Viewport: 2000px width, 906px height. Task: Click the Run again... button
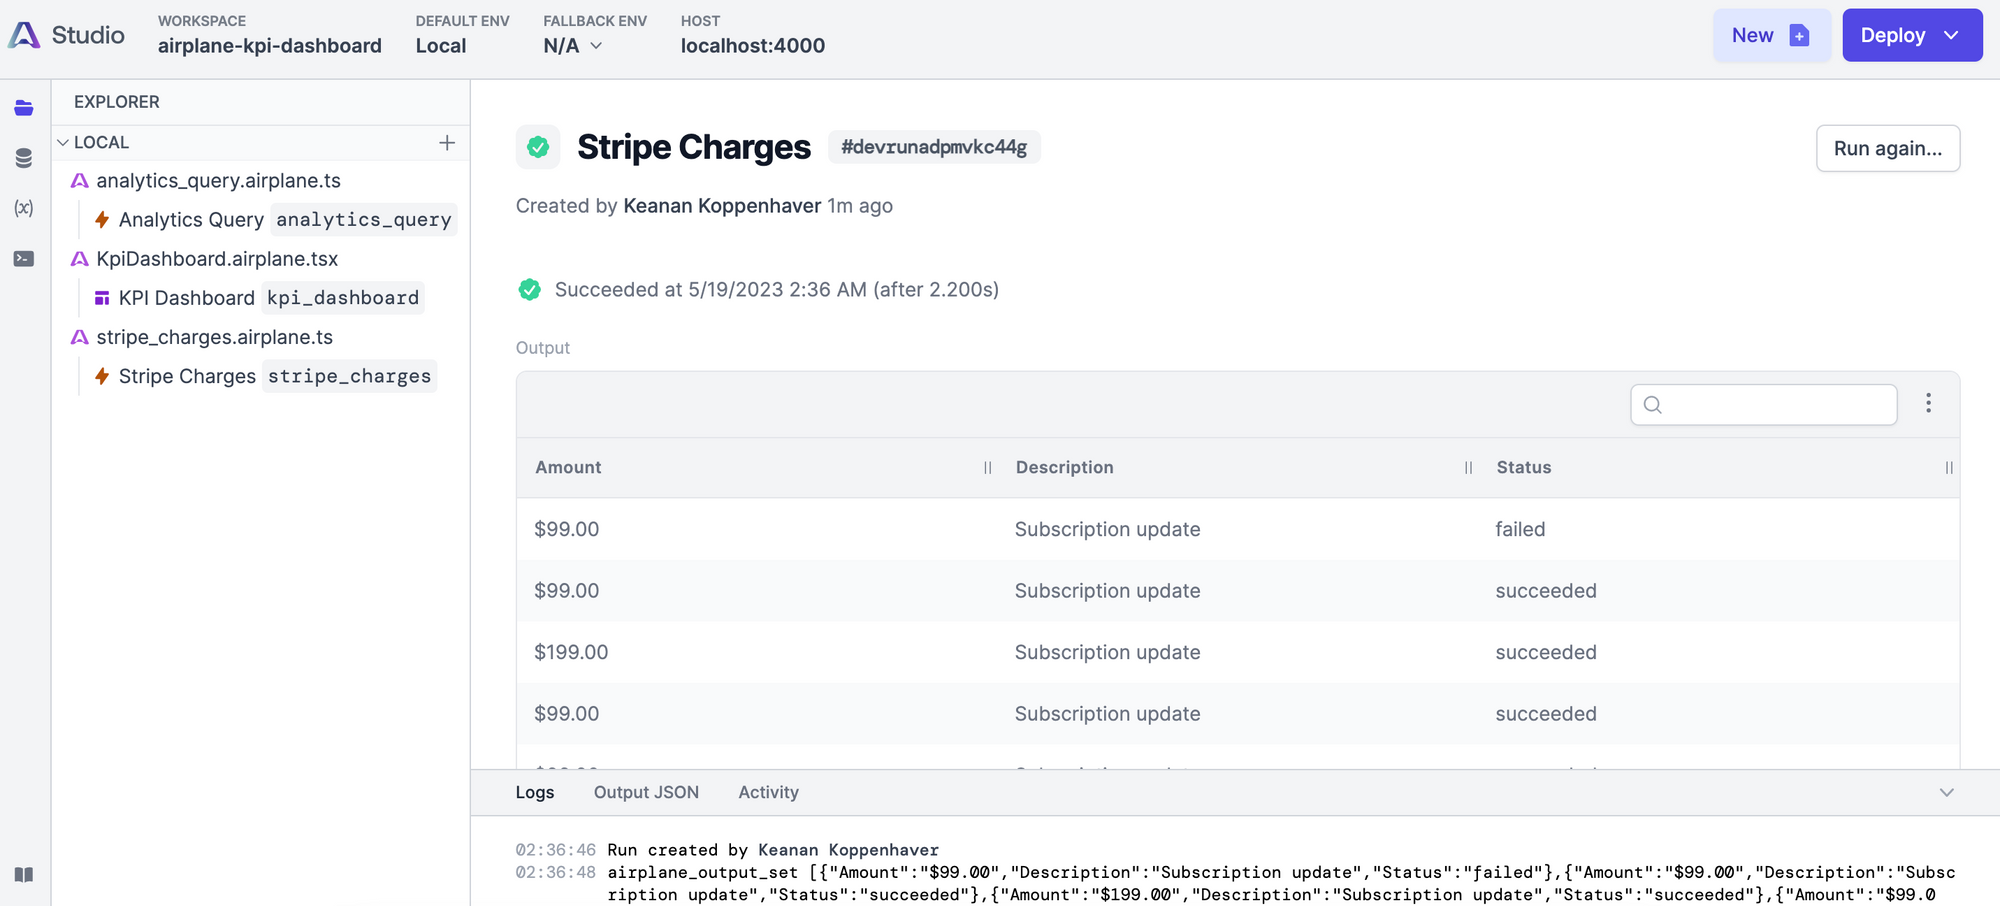coord(1888,148)
